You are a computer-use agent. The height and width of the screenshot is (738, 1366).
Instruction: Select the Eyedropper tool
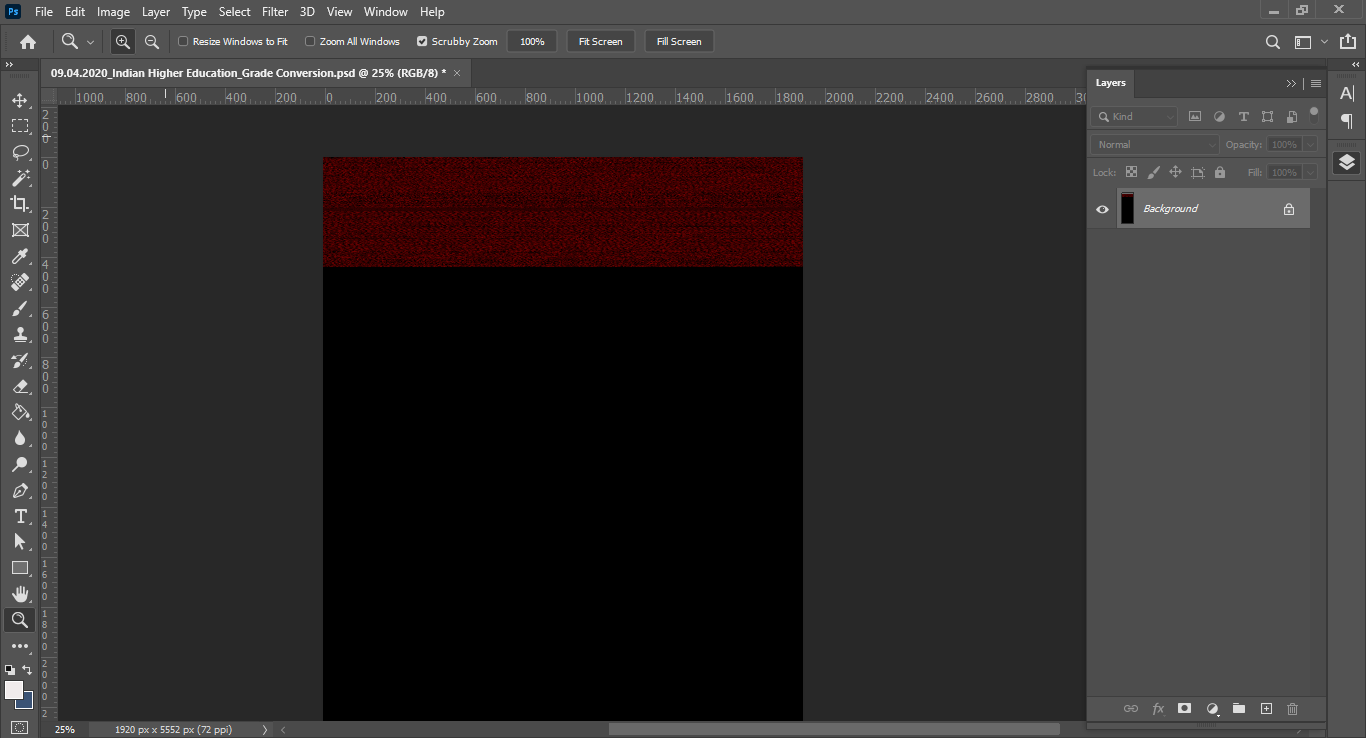[20, 256]
